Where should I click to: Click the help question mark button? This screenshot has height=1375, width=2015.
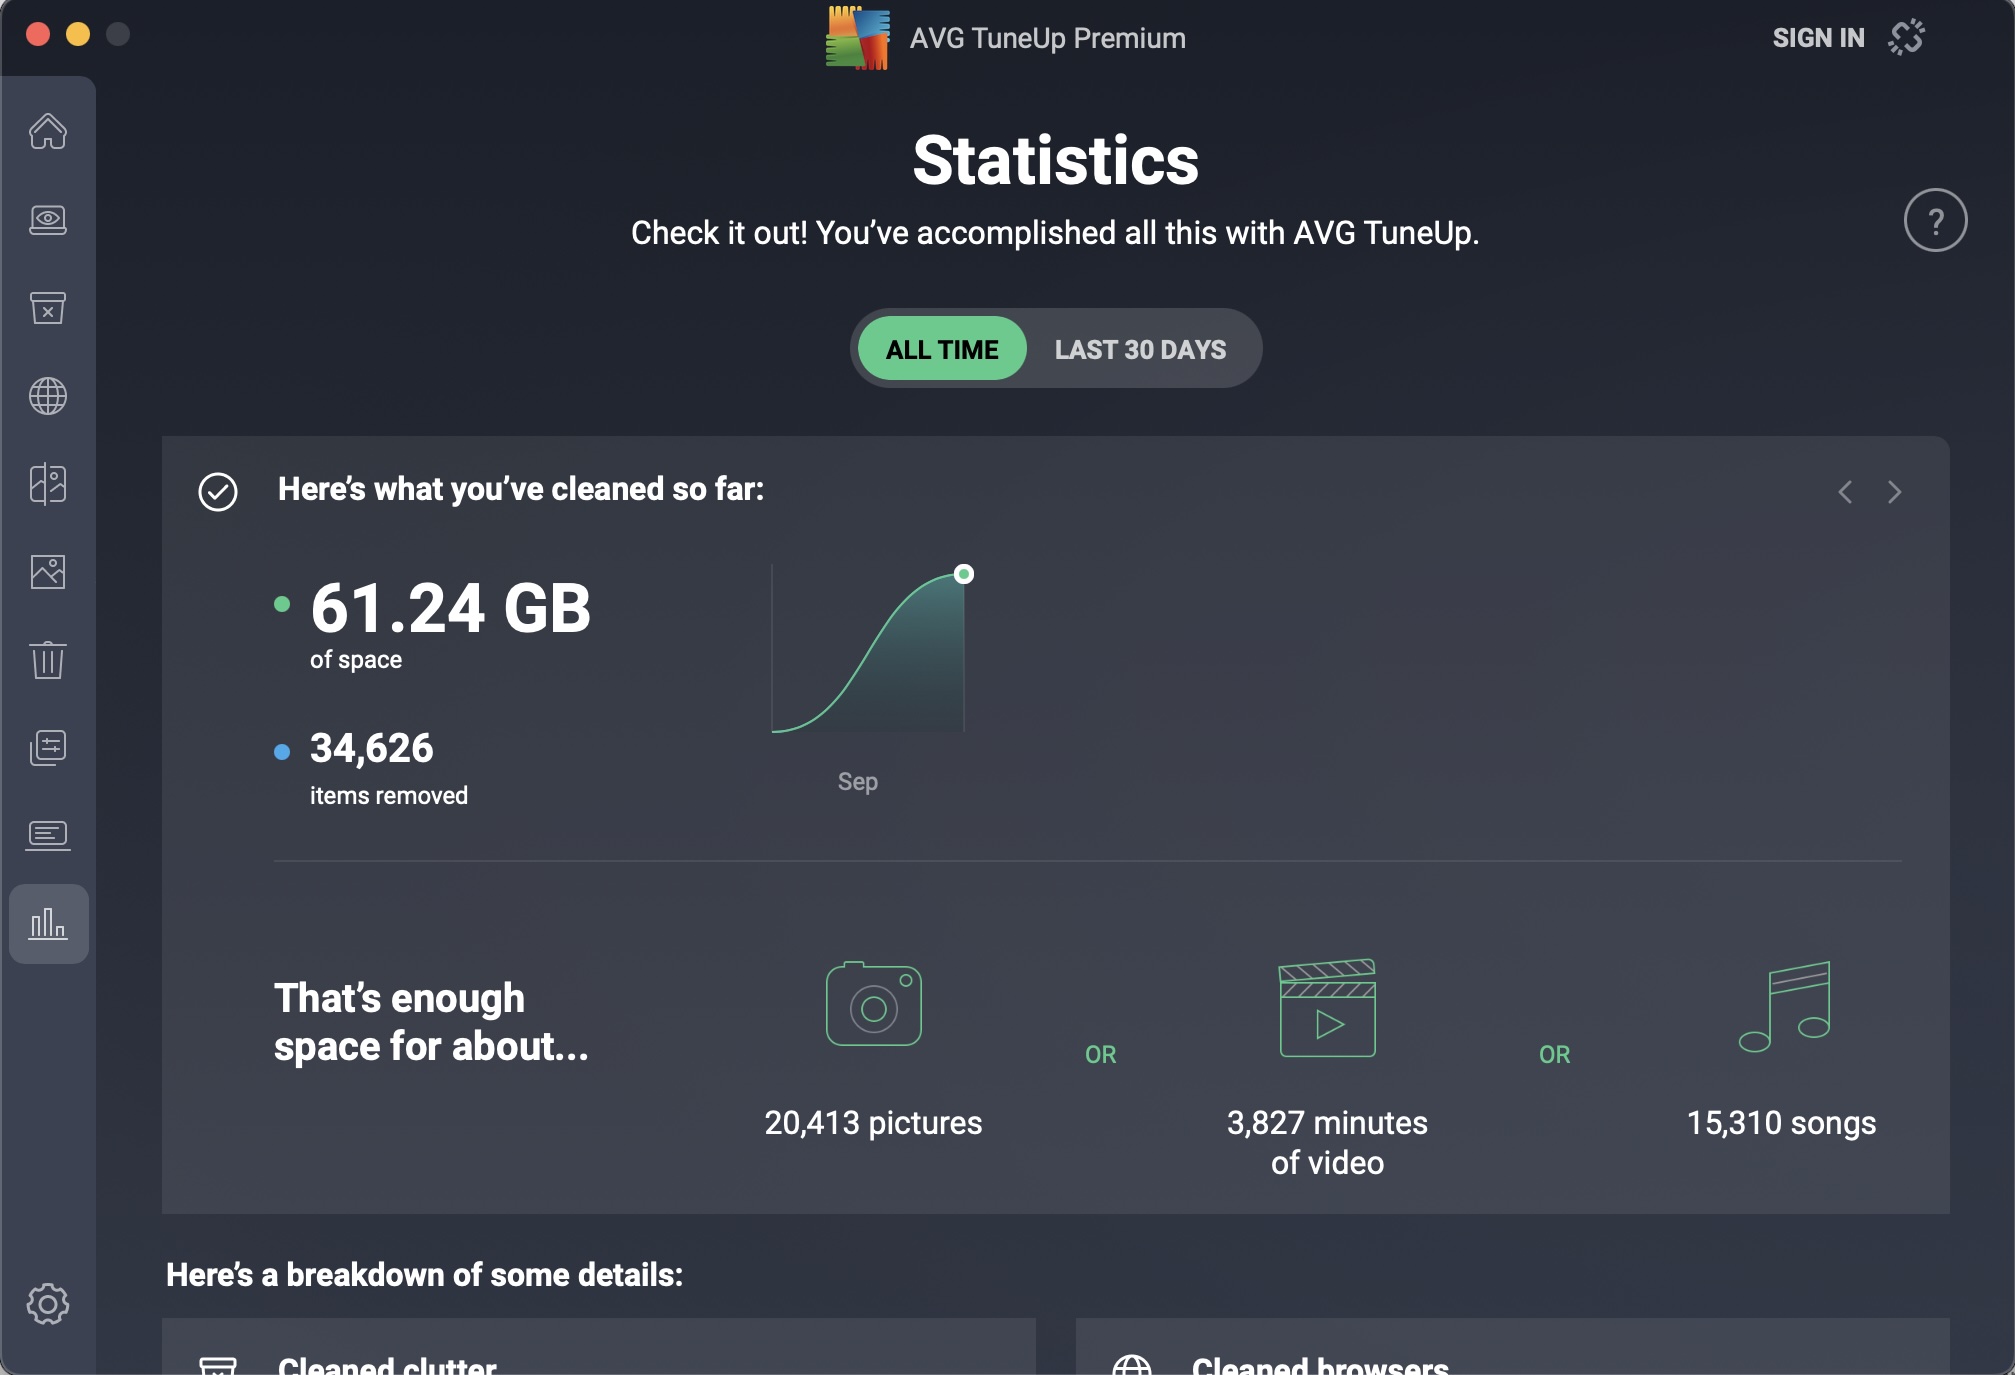tap(1935, 220)
